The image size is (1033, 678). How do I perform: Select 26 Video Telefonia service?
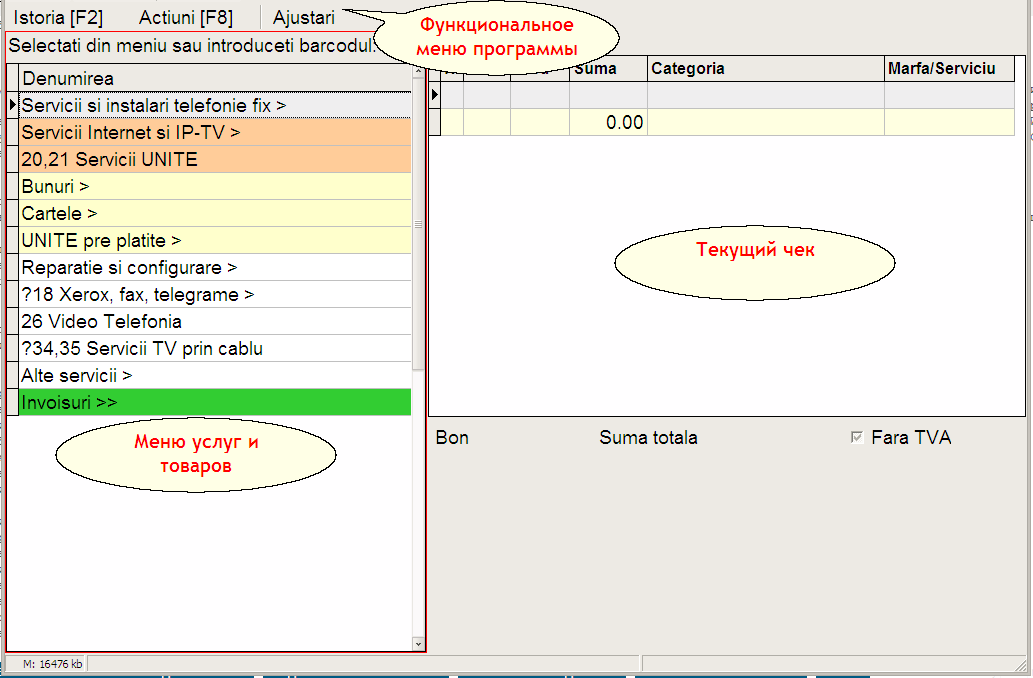215,322
